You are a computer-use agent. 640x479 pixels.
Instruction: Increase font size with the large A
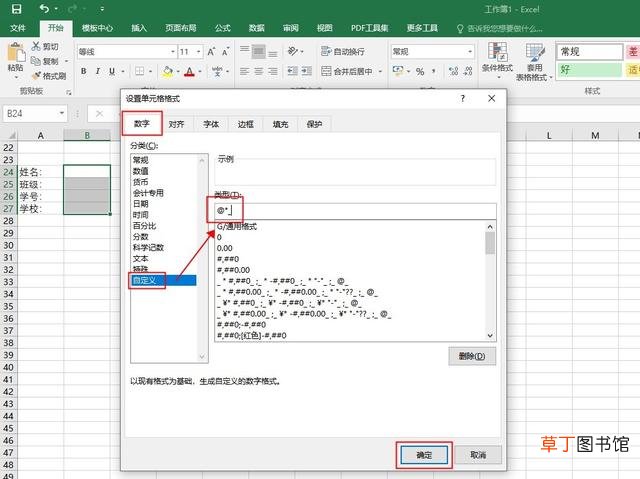pyautogui.click(x=211, y=52)
